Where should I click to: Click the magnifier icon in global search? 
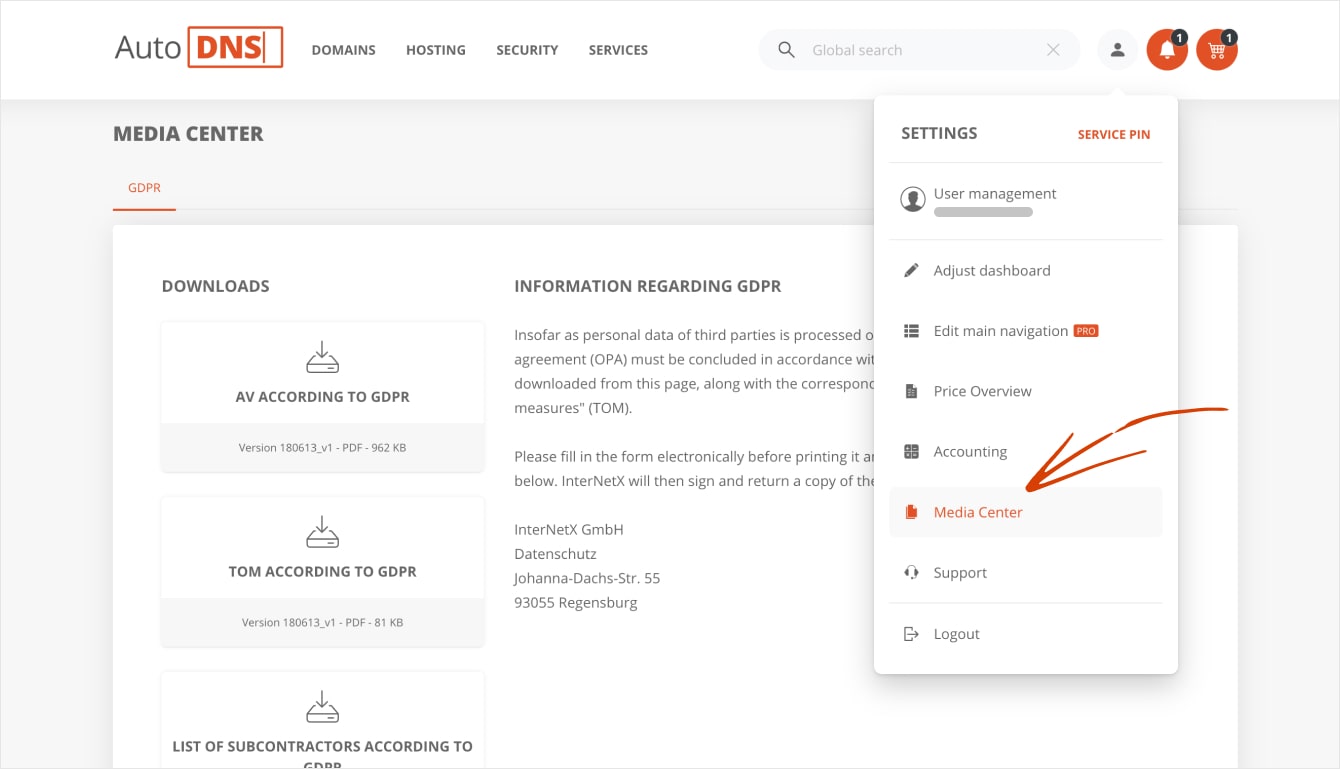coord(787,50)
